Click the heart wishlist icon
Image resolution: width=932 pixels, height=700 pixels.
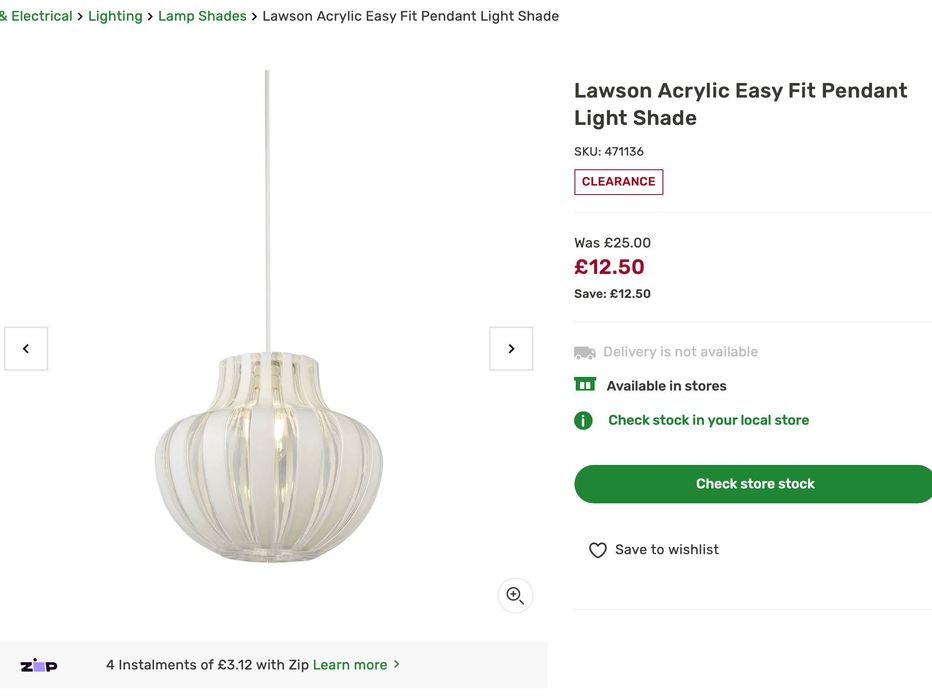coord(598,550)
